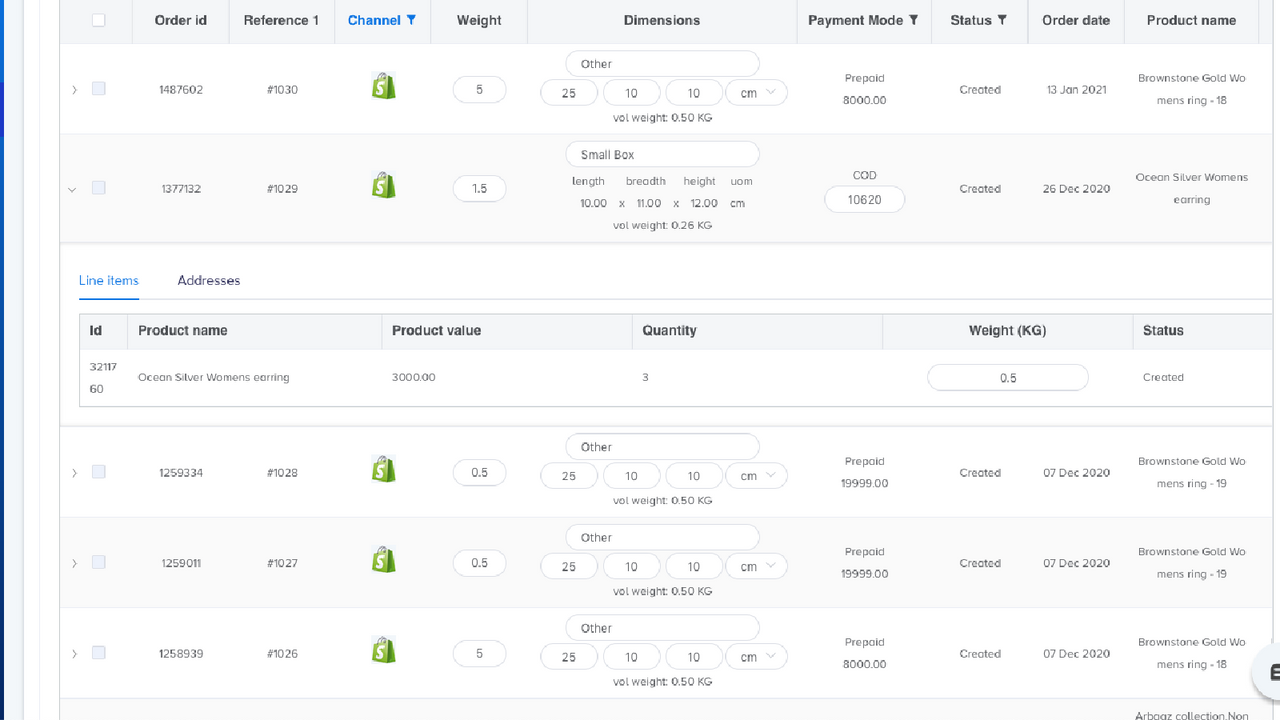Click Shopify icon for order 1487602
The image size is (1280, 720).
click(384, 86)
